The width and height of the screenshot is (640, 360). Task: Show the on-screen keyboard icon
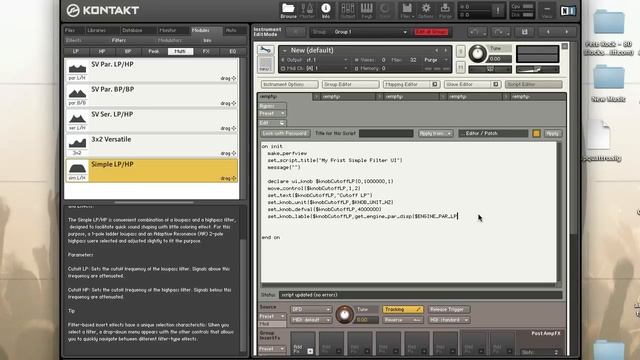click(x=367, y=11)
